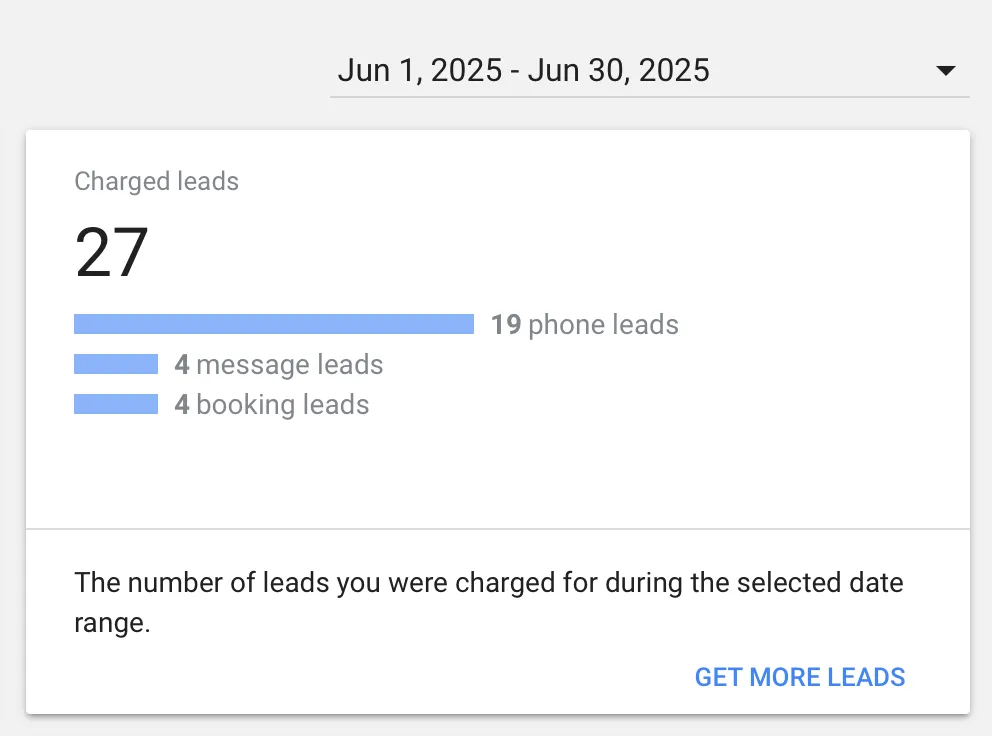The height and width of the screenshot is (736, 992).
Task: Open the date range dropdown
Action: pos(649,70)
